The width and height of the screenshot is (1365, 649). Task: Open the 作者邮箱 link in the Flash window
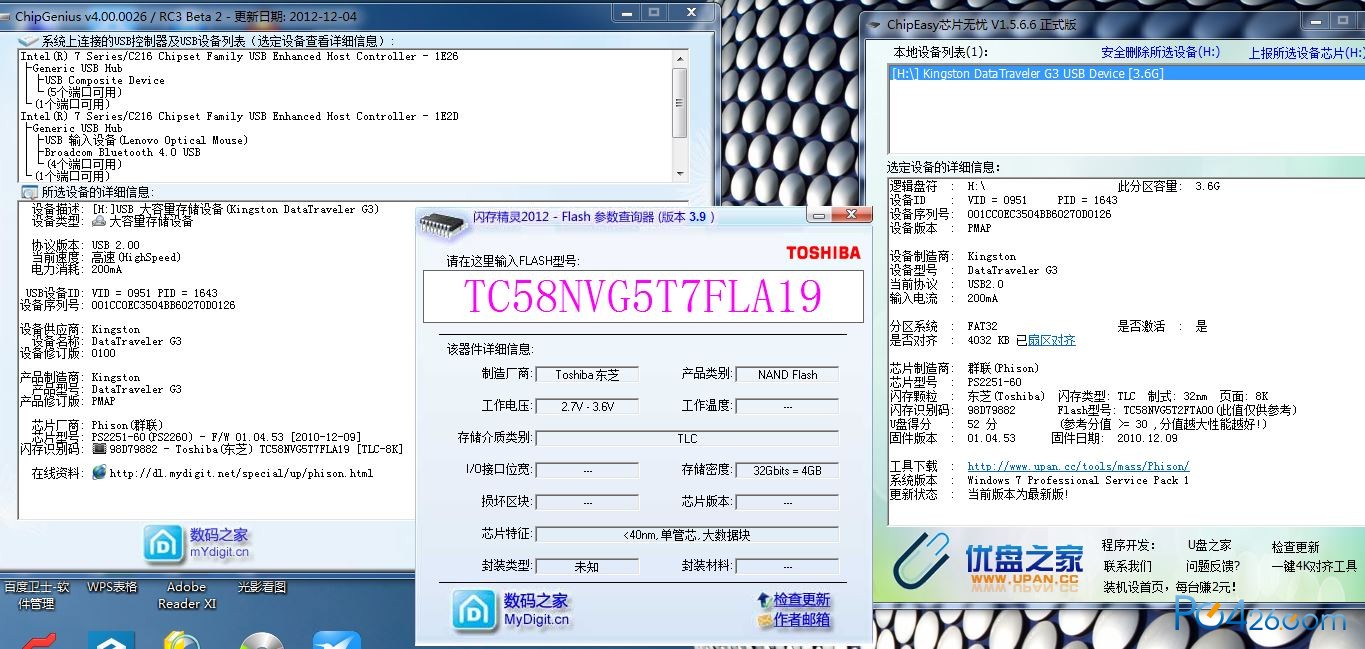tap(802, 620)
